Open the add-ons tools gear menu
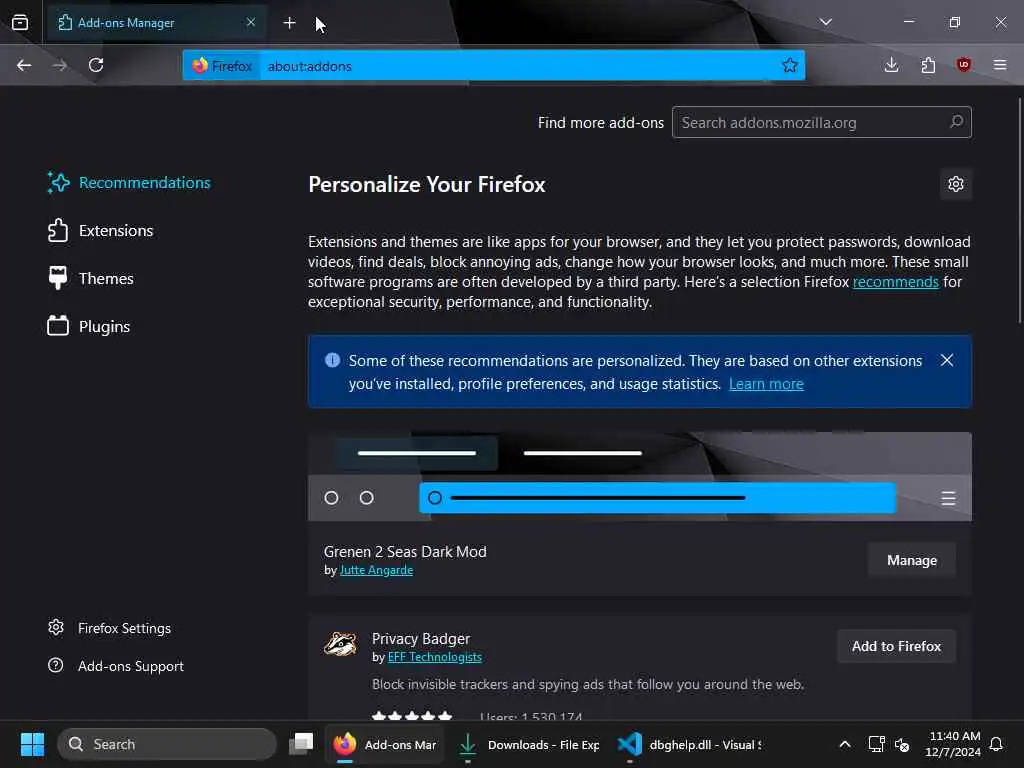This screenshot has width=1024, height=768. (x=955, y=184)
